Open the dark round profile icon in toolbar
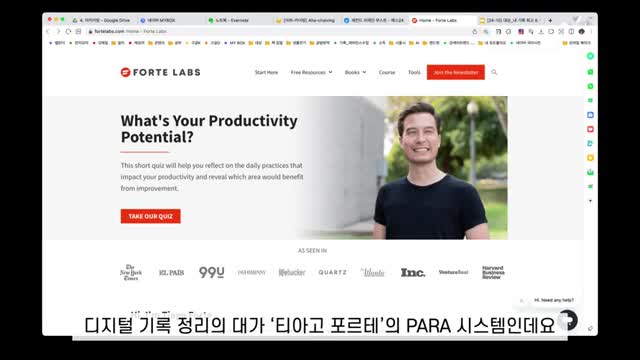 tap(581, 31)
